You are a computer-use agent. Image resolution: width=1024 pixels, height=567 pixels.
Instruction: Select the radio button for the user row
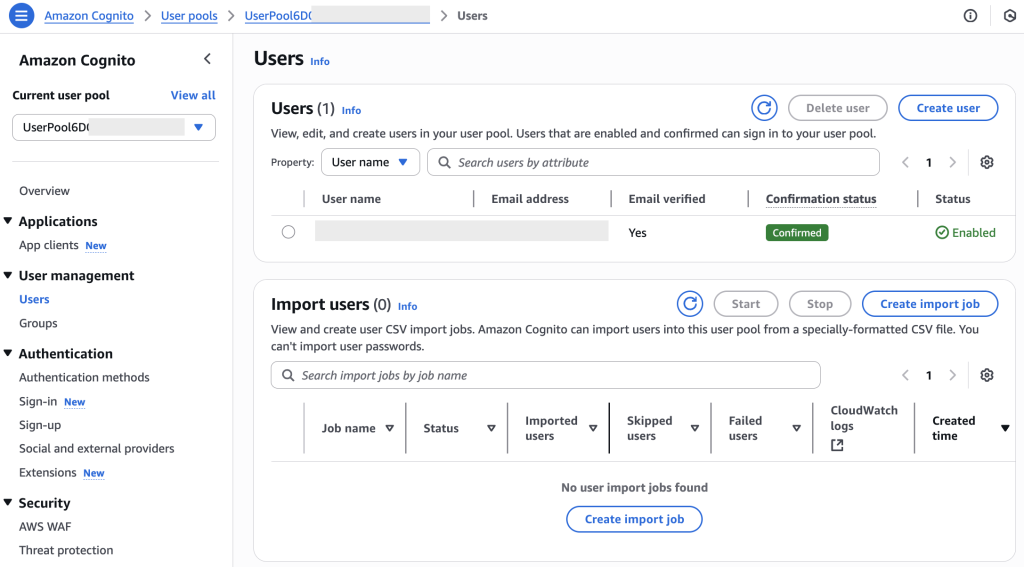click(288, 232)
